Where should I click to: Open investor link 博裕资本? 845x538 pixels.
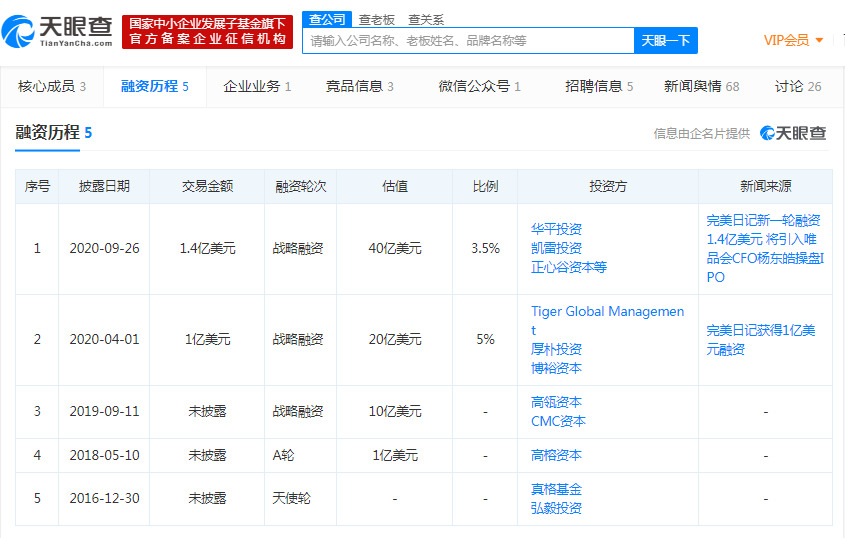click(x=556, y=368)
